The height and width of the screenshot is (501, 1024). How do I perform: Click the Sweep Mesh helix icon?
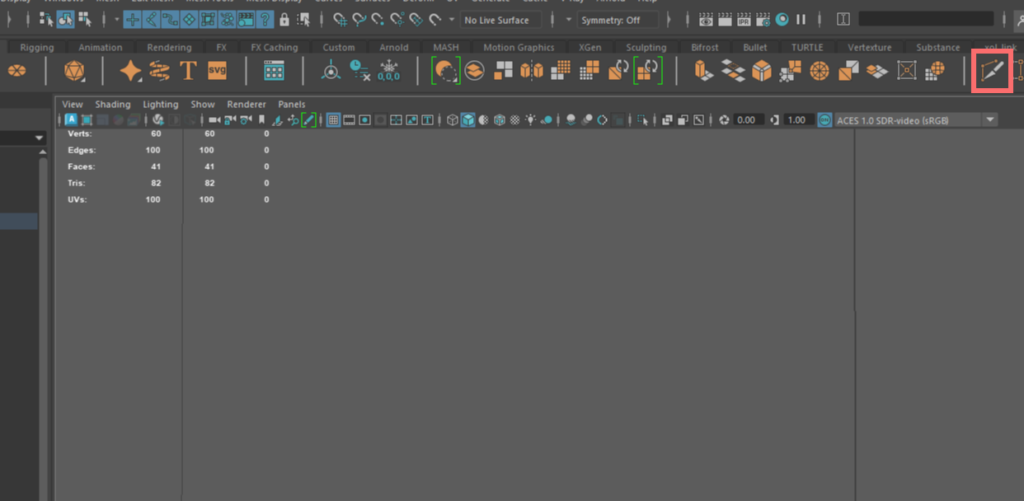[x=159, y=71]
